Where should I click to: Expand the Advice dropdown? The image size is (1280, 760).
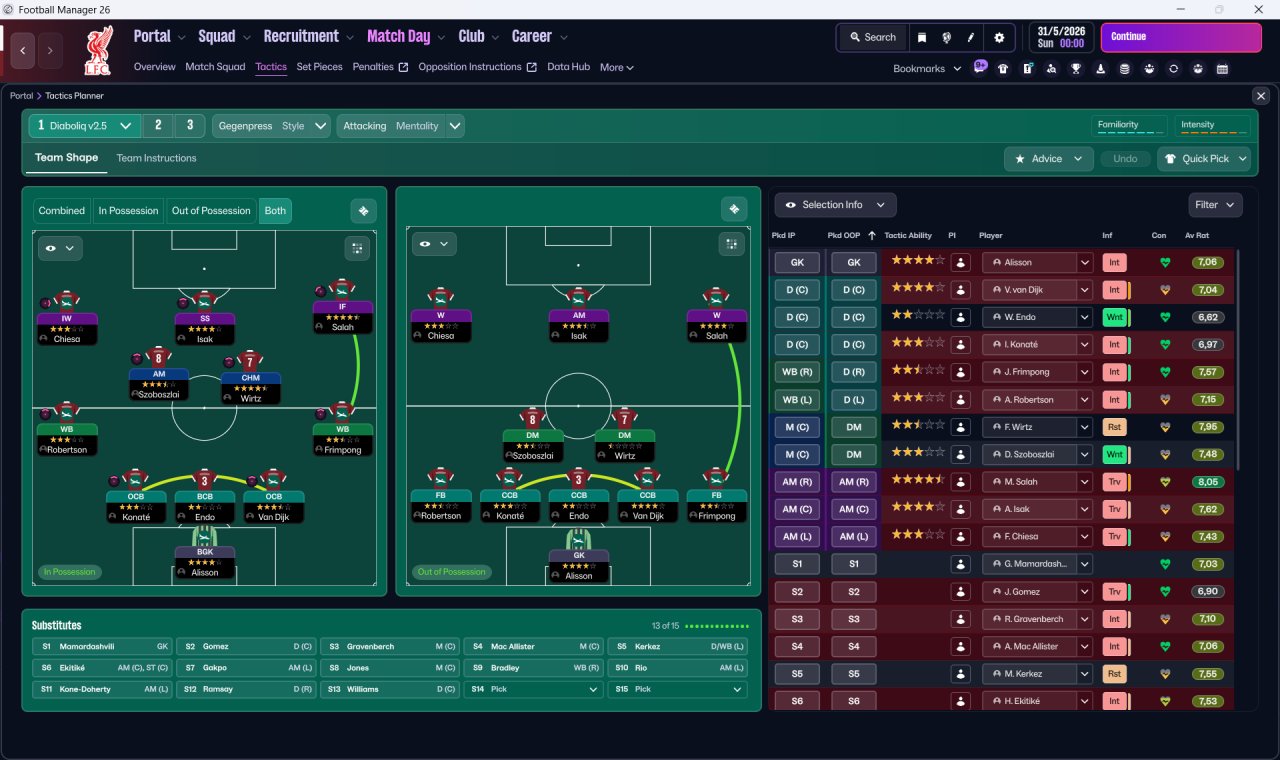coord(1049,159)
